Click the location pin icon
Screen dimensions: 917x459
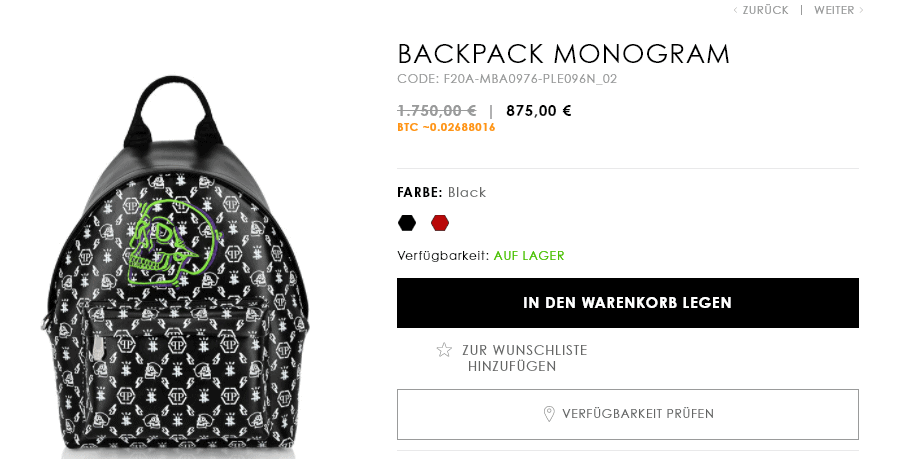pyautogui.click(x=549, y=414)
